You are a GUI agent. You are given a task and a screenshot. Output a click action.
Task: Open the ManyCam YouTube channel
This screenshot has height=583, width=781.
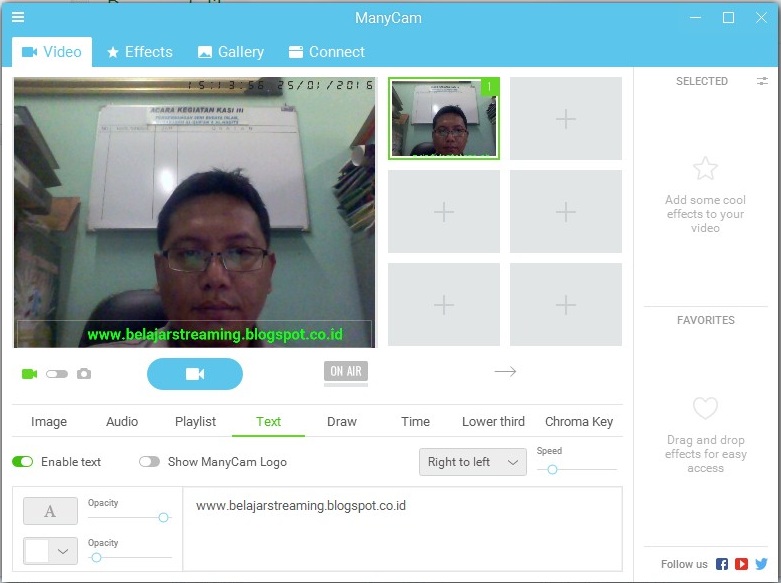pyautogui.click(x=741, y=564)
